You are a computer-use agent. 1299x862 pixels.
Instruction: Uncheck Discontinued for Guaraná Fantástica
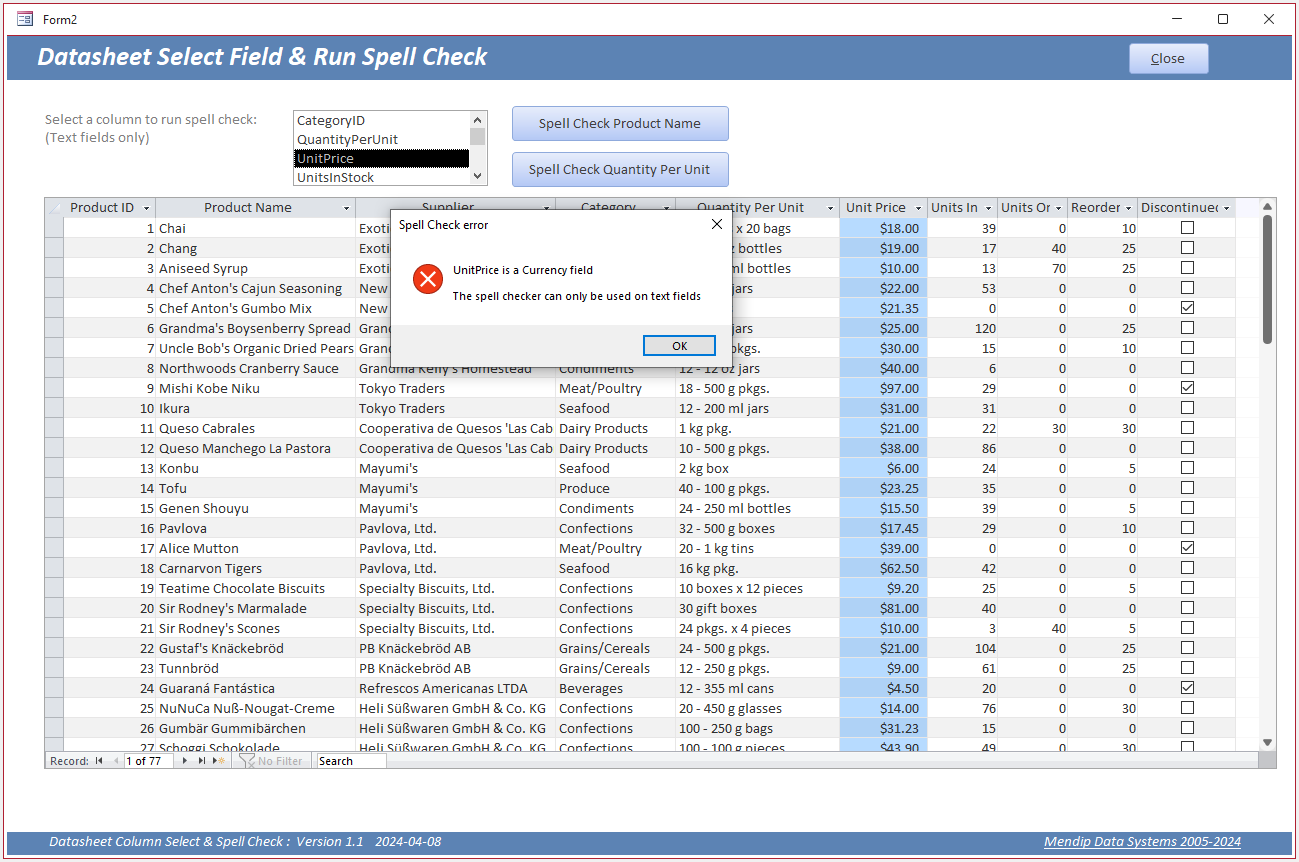pos(1187,688)
